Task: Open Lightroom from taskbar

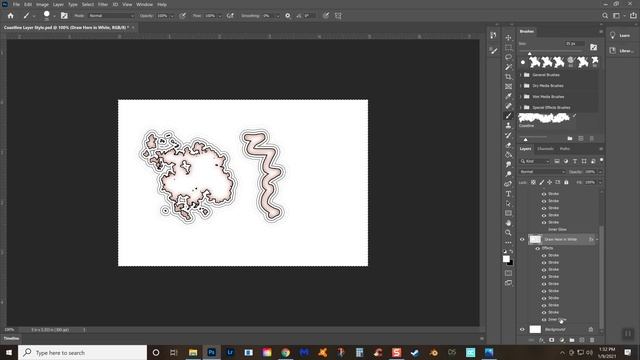Action: point(230,353)
